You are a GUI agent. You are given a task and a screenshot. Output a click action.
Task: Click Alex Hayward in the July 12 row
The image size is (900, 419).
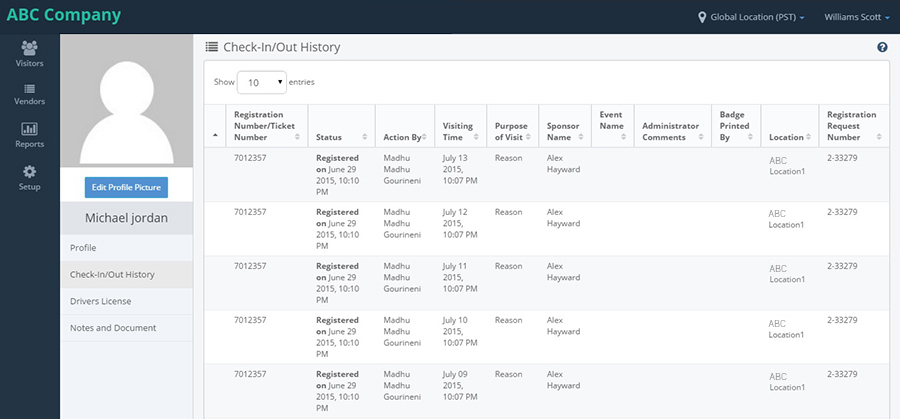coord(564,218)
